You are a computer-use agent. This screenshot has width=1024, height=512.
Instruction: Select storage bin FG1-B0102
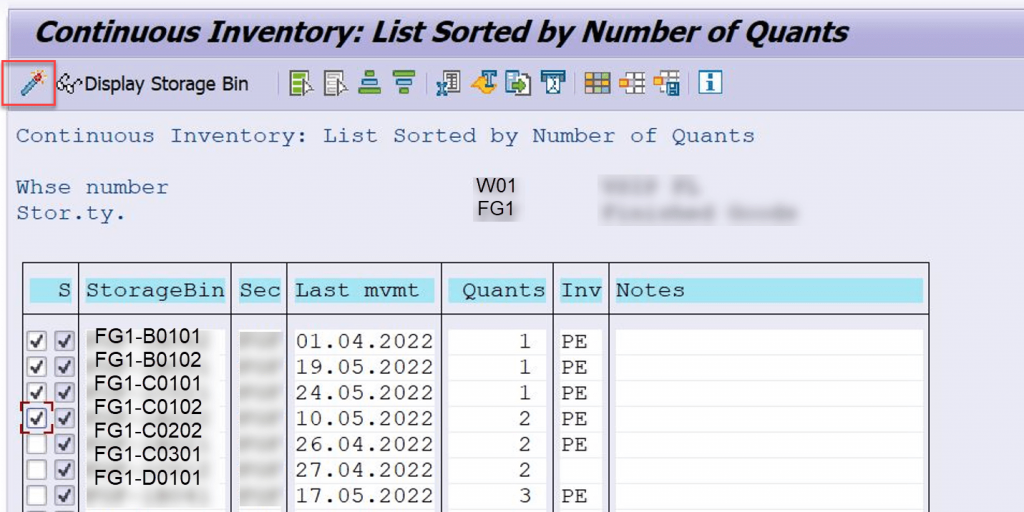(148, 360)
